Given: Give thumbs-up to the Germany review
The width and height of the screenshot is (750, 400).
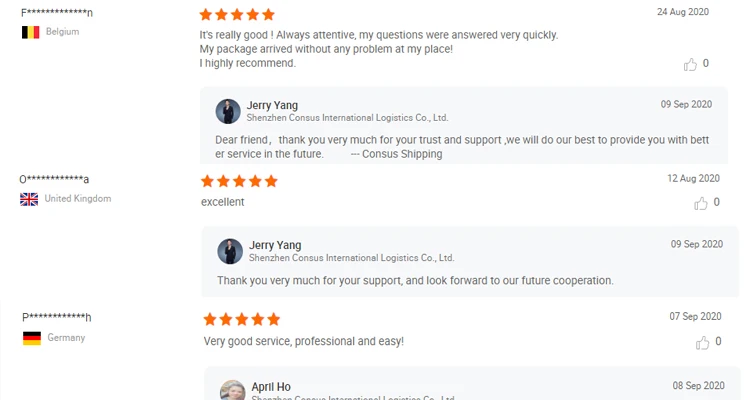Looking at the screenshot, I should point(702,342).
